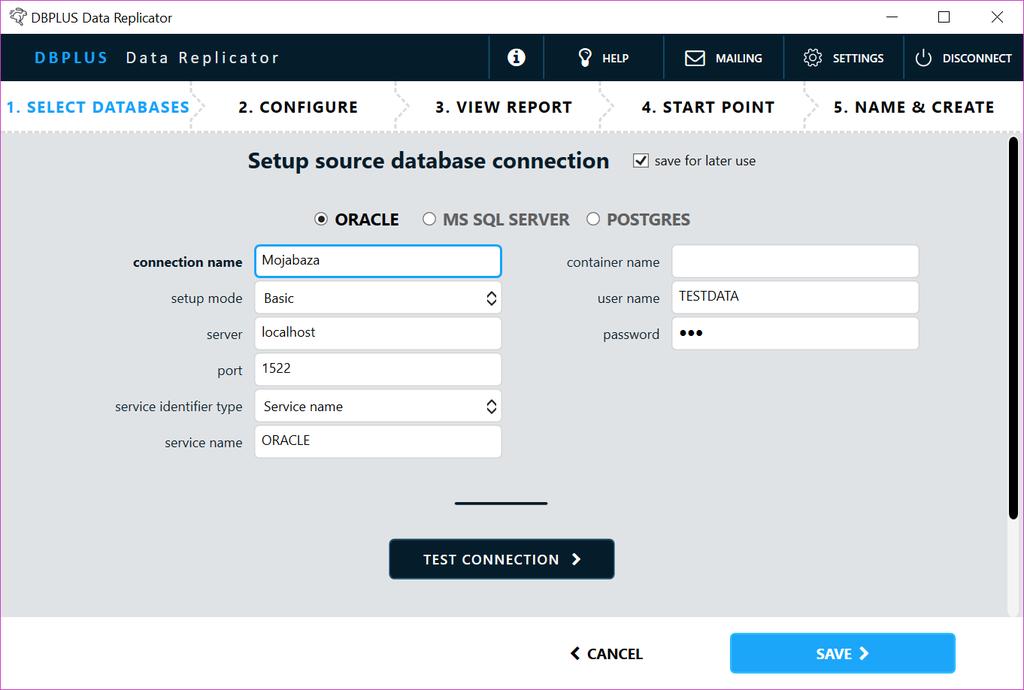
Task: Open the service identifier type dropdown
Action: pyautogui.click(x=378, y=406)
